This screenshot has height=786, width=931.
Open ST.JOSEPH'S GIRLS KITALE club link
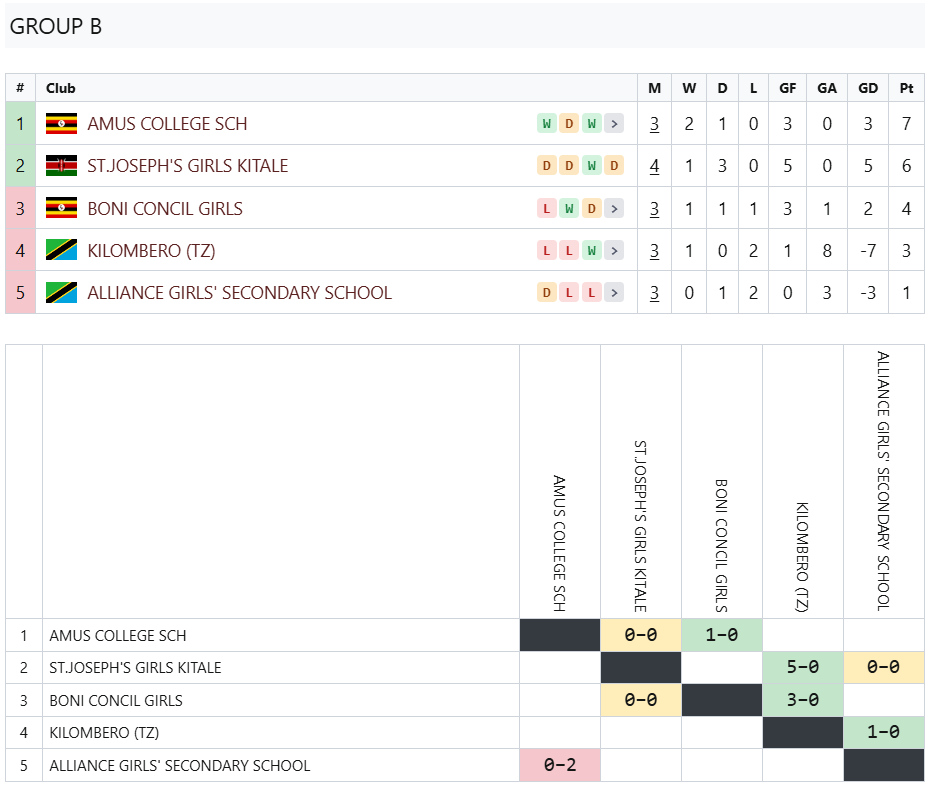(x=188, y=166)
